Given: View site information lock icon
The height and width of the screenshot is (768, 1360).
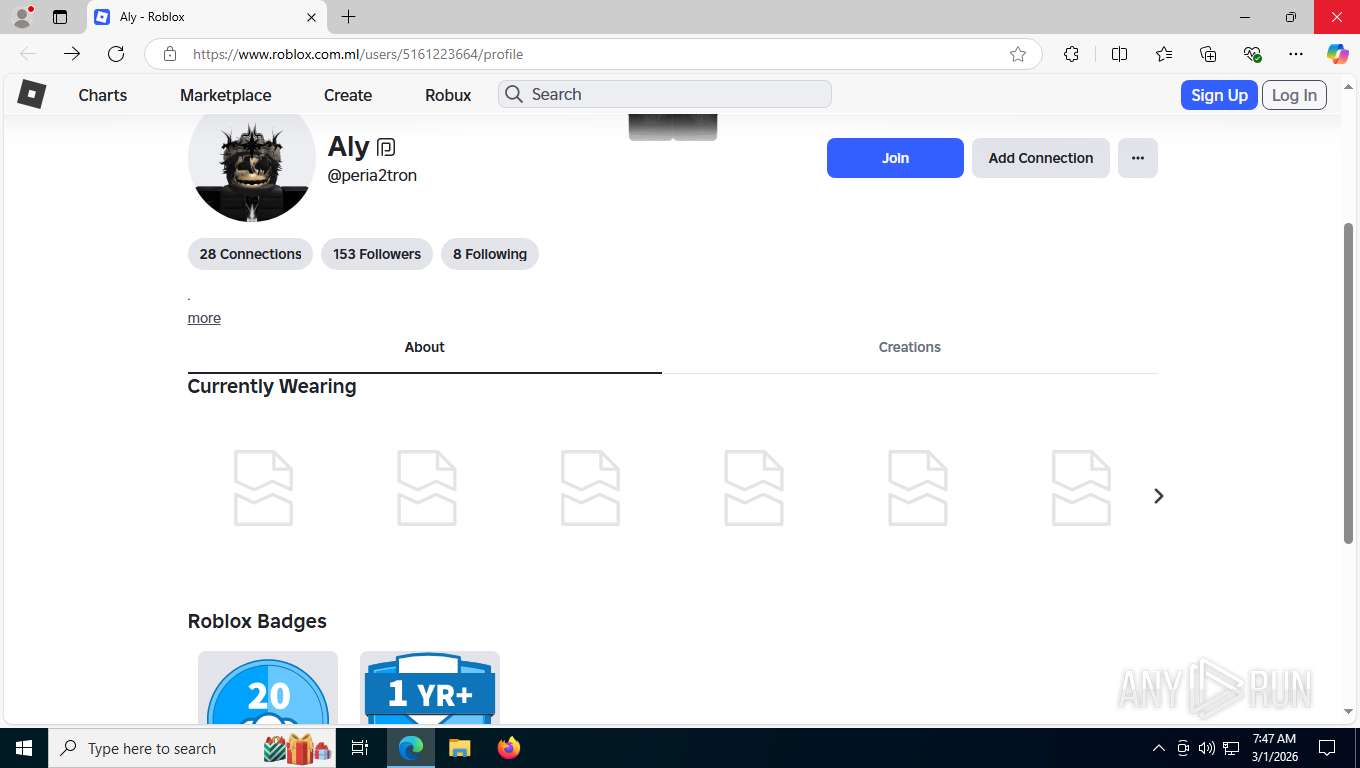Looking at the screenshot, I should pos(170,54).
